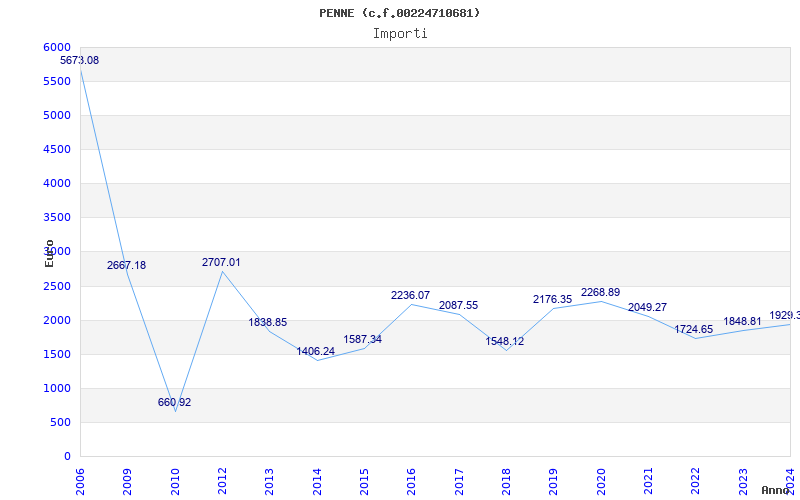Click the 2016 x-axis year label
The width and height of the screenshot is (800, 500).
pos(411,481)
